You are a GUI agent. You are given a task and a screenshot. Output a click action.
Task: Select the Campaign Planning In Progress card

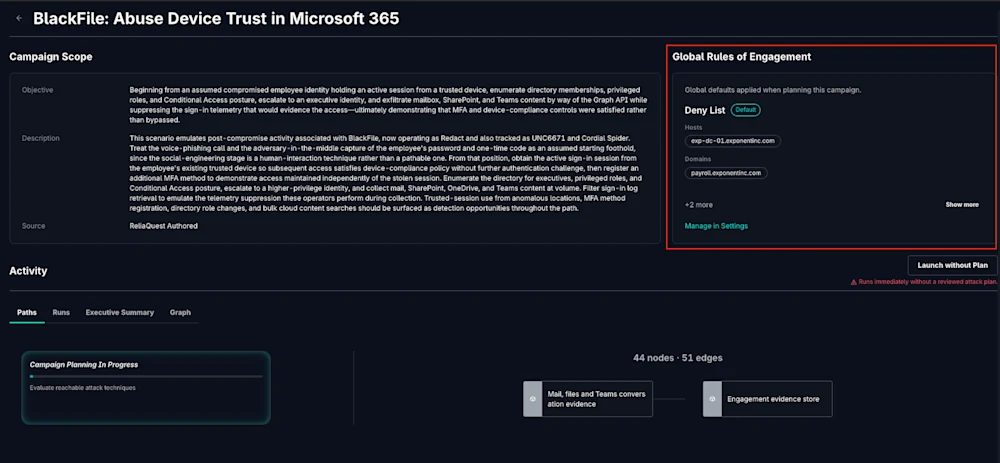point(146,388)
